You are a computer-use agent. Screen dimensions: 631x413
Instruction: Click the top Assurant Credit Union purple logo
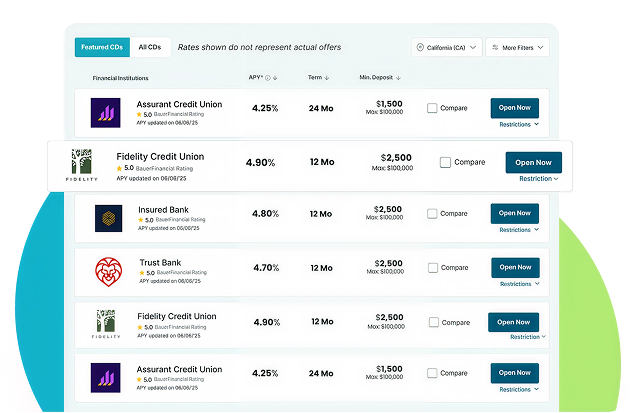click(x=105, y=113)
